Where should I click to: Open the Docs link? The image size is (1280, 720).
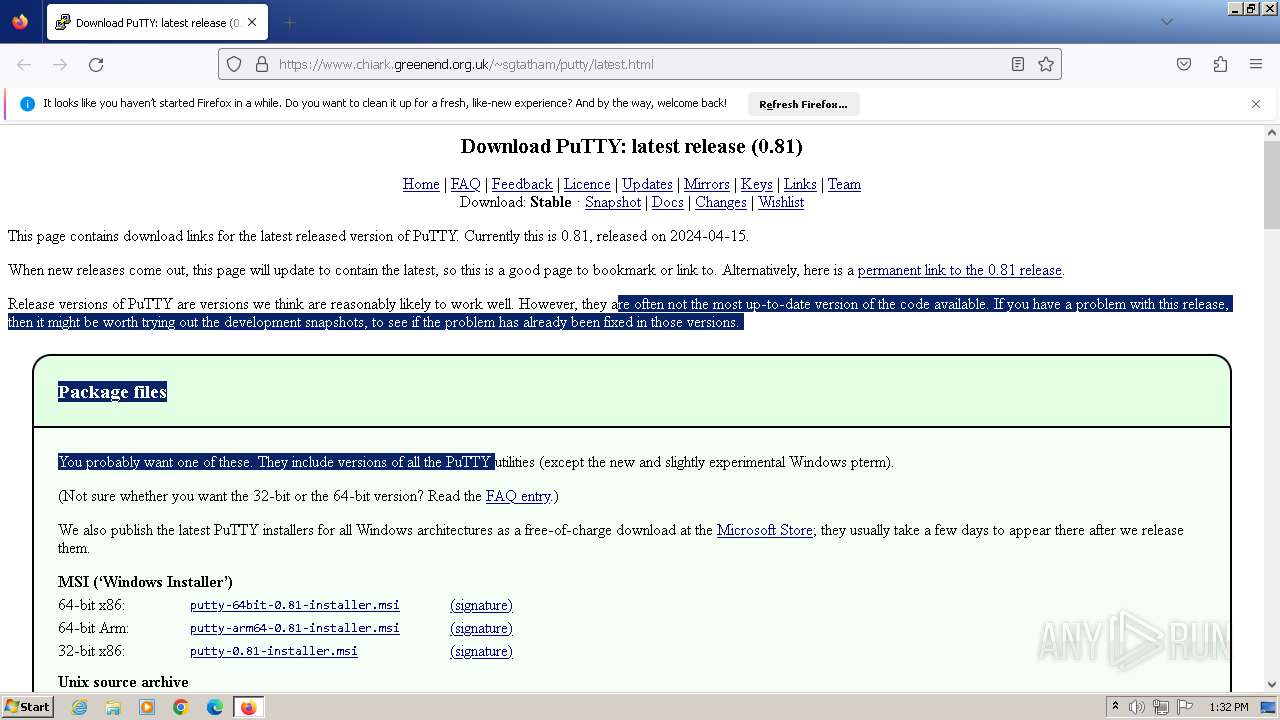tap(668, 202)
